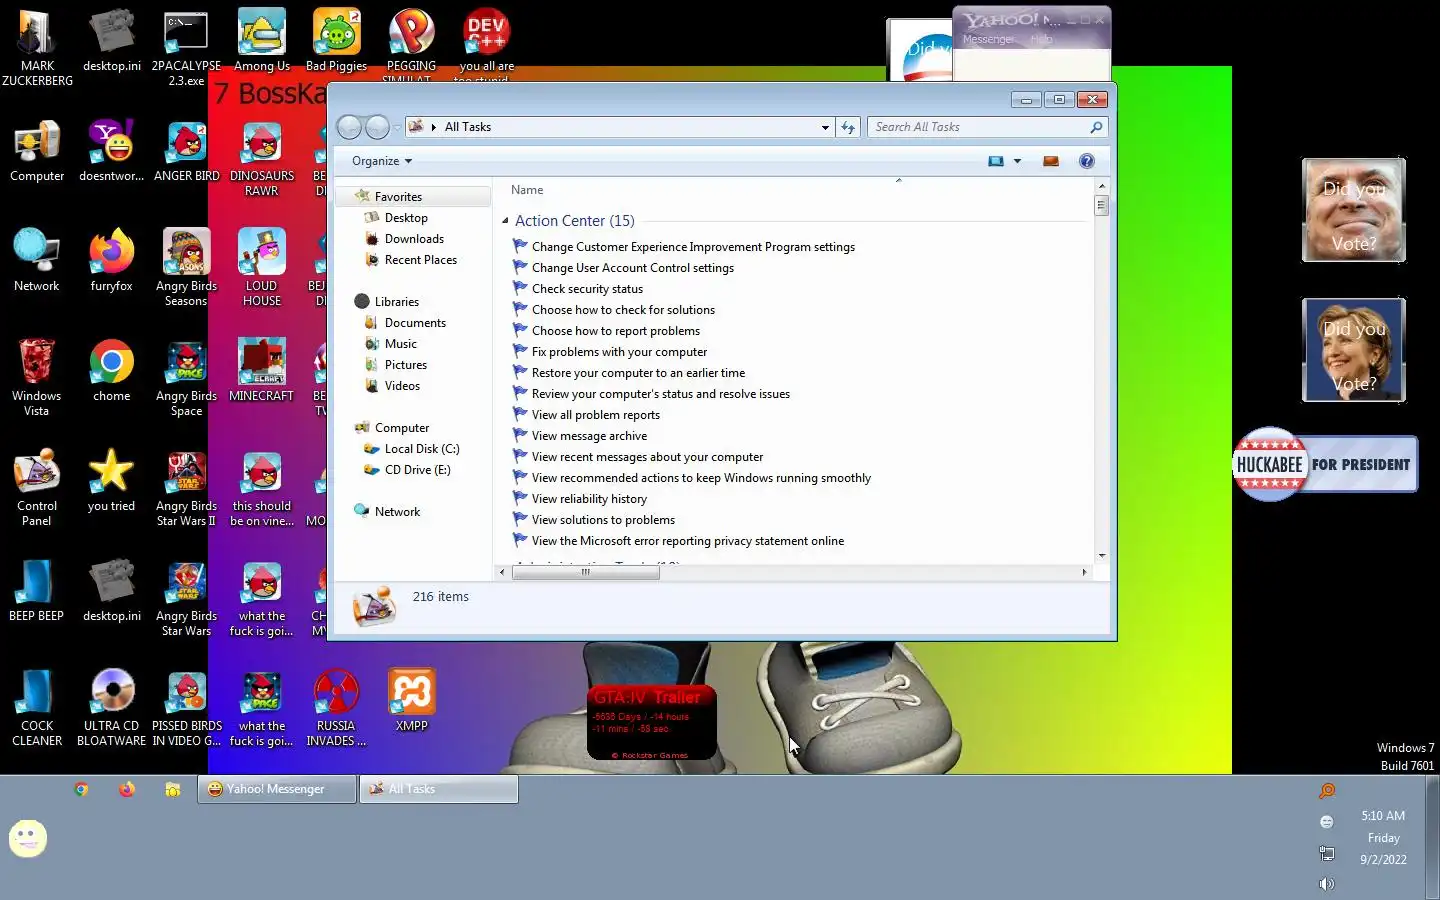Collapse the Action Center (15) group
This screenshot has width=1440, height=900.
click(505, 221)
